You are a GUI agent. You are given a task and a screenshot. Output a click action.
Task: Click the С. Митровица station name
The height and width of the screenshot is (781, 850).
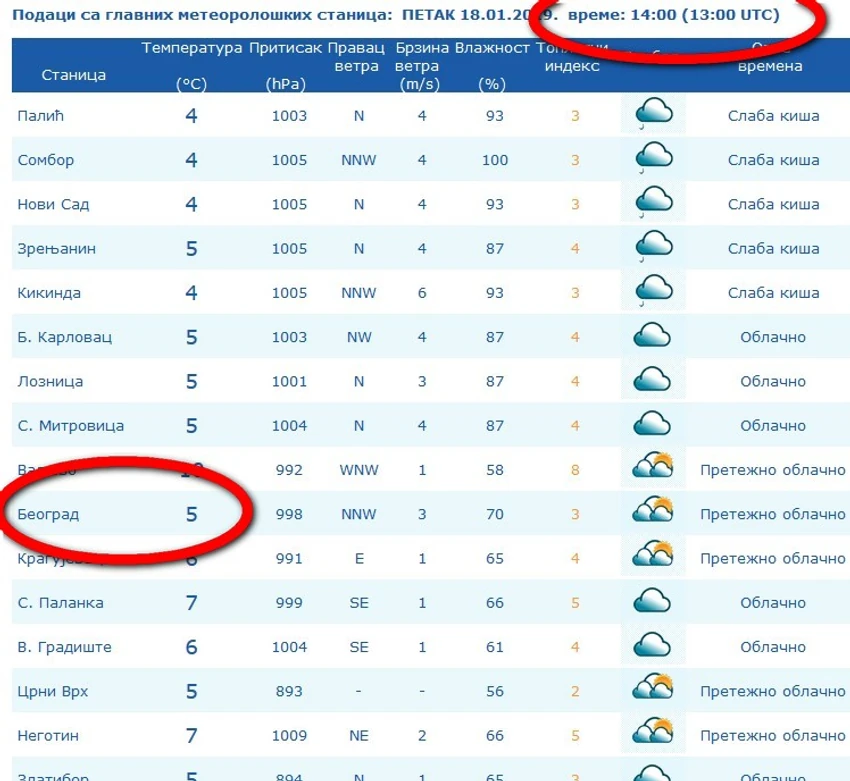pyautogui.click(x=70, y=426)
